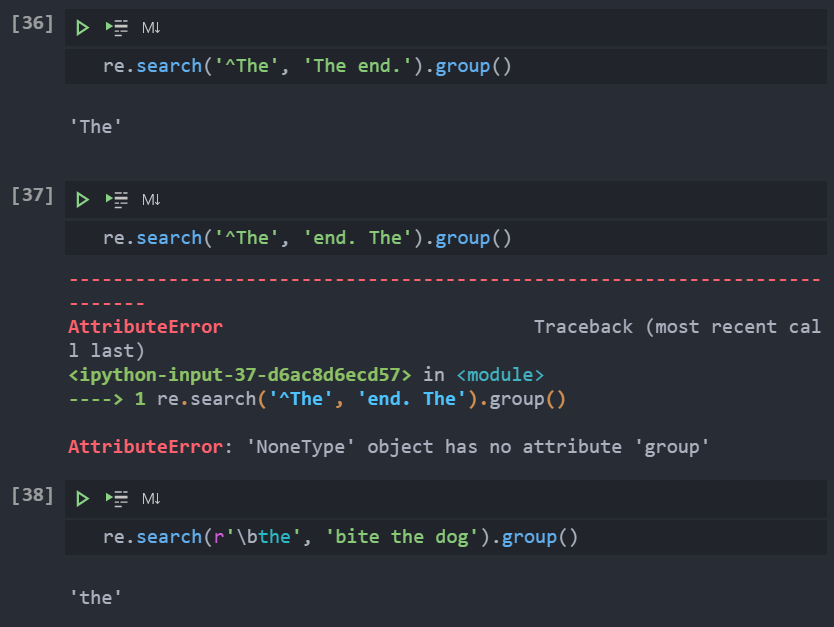This screenshot has width=834, height=627.
Task: Click traceback arrow line 1 code
Action: pyautogui.click(x=317, y=399)
